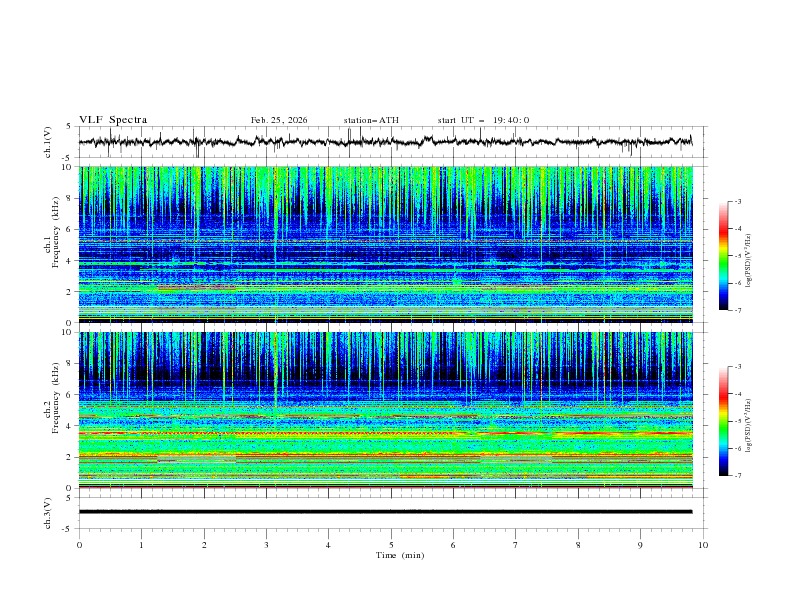The image size is (792, 612).
Task: Click inside the ch.2 spectrogram panel
Action: click(385, 410)
